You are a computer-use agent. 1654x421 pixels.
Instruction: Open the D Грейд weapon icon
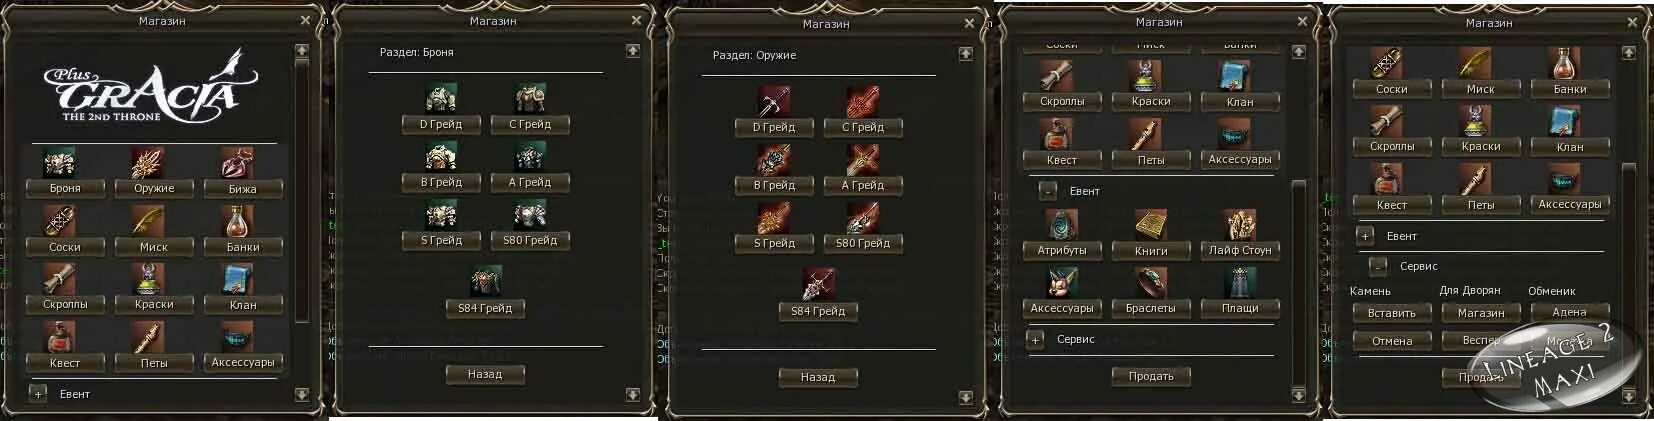773,101
